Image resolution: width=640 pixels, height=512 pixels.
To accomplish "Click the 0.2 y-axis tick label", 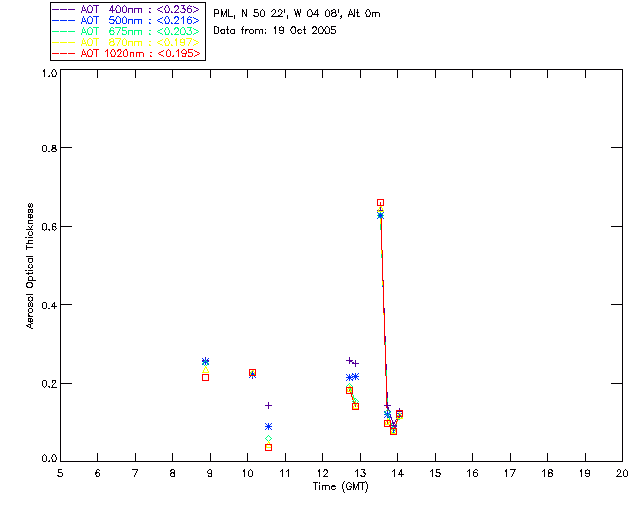I will coord(49,384).
